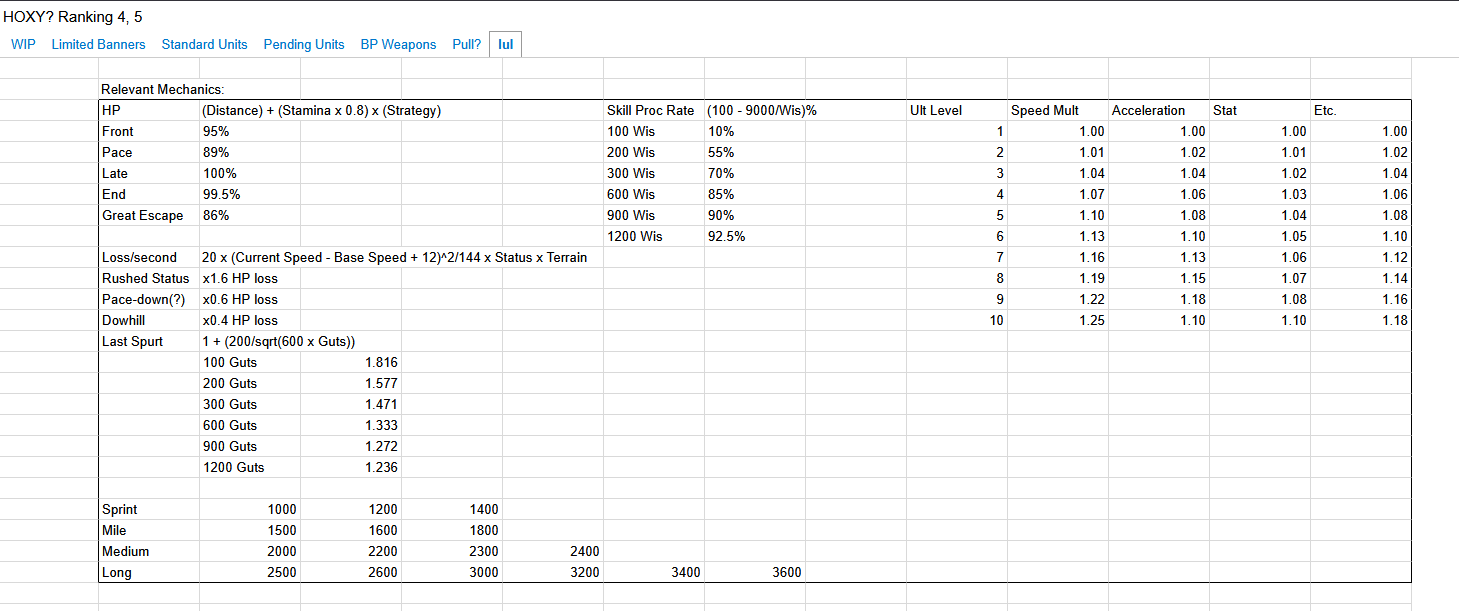Viewport: 1459px width, 611px height.
Task: Click the 'HOXY? Ranking 4, 5' title
Action: [x=73, y=16]
